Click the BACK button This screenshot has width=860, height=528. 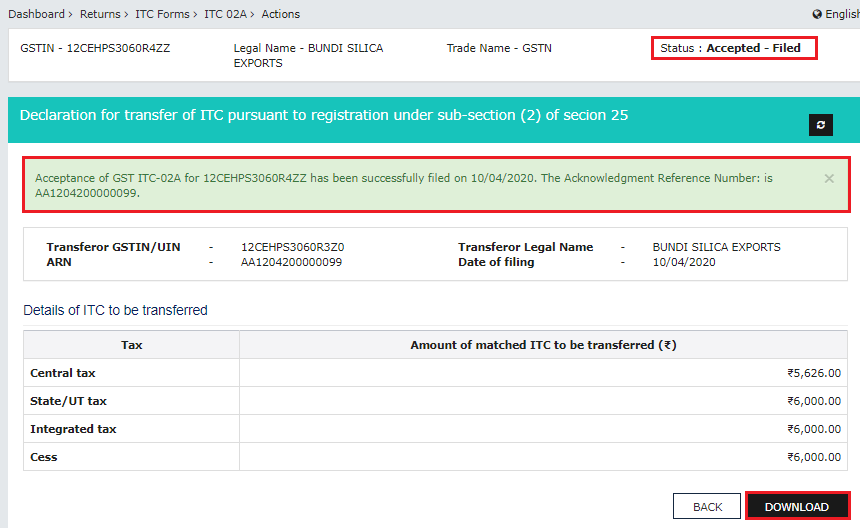(707, 507)
